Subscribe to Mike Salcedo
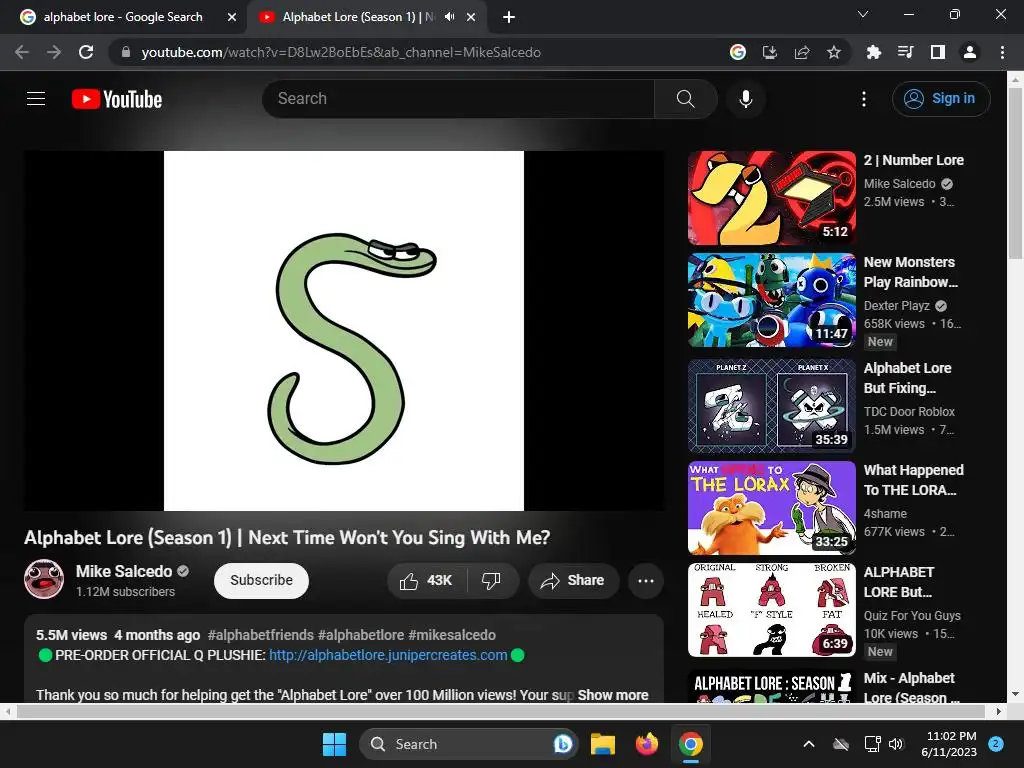 click(261, 581)
